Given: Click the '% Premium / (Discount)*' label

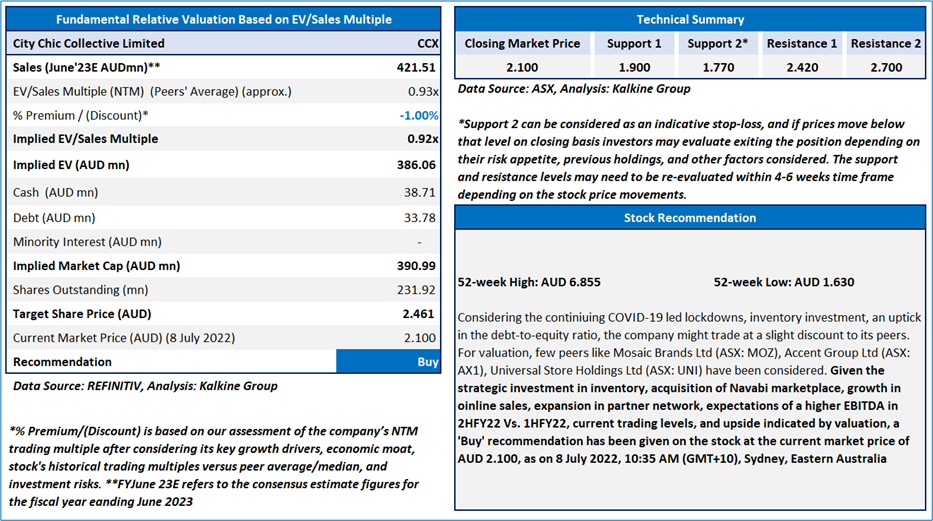Looking at the screenshot, I should pos(80,115).
